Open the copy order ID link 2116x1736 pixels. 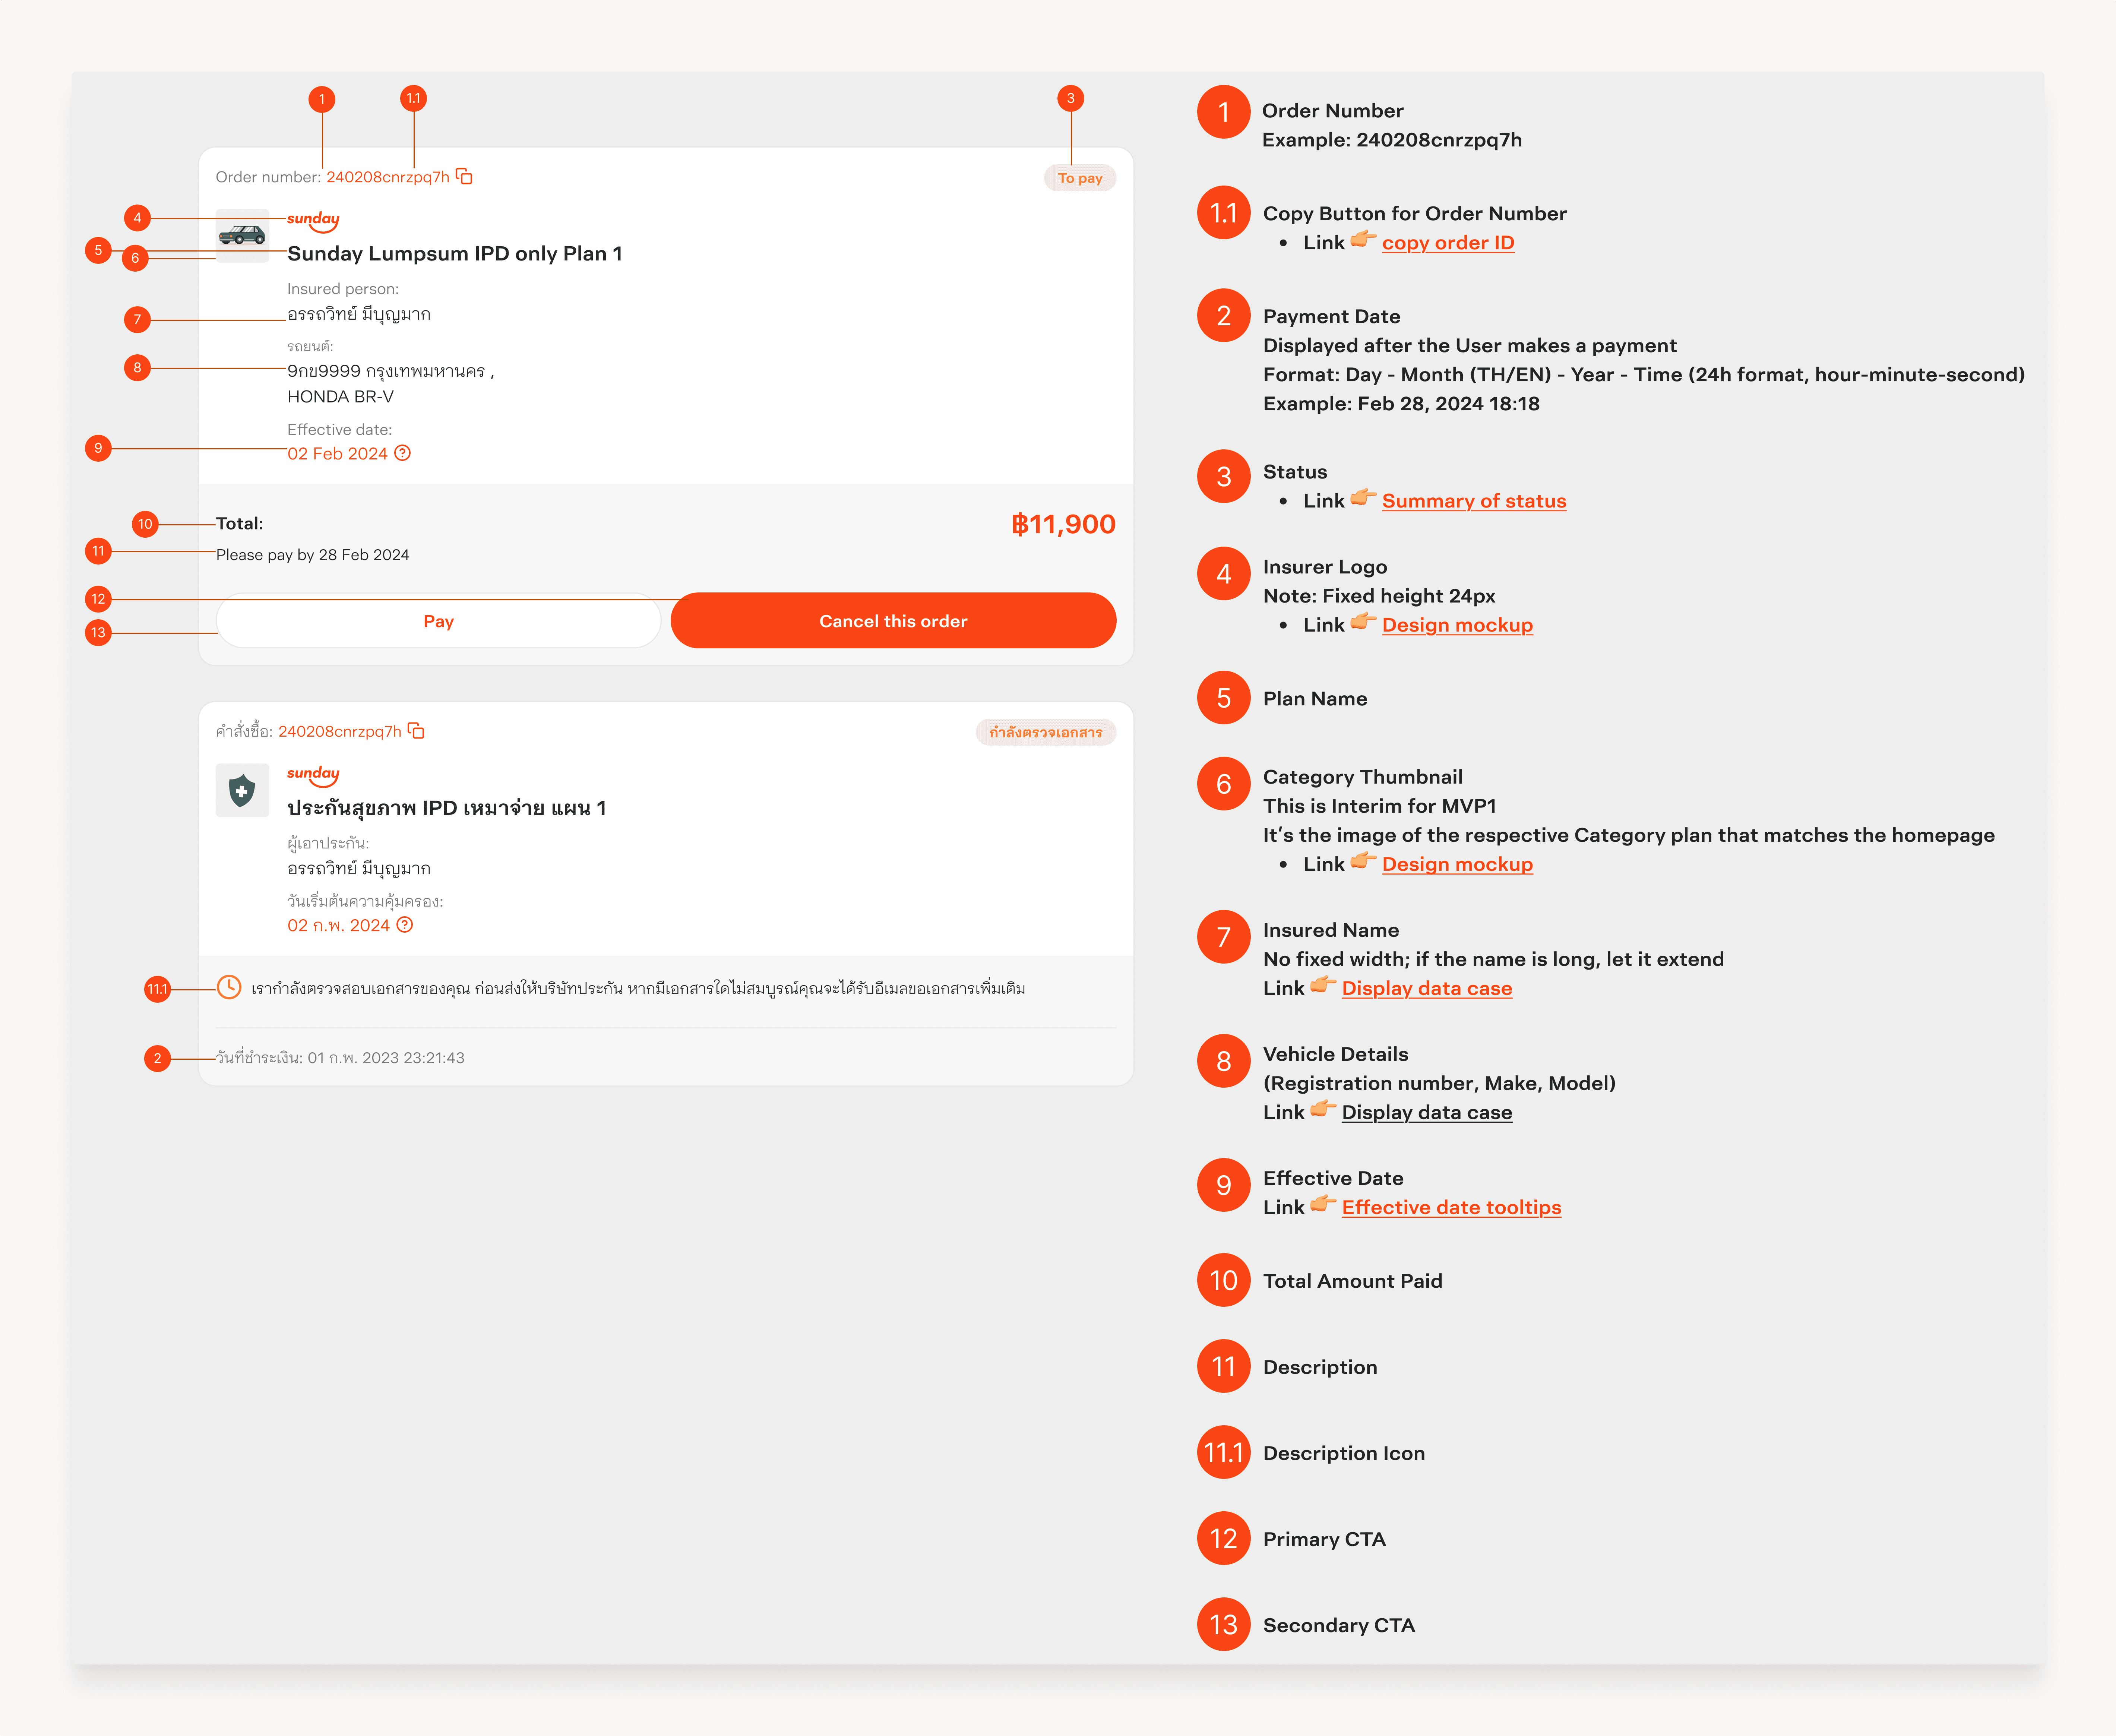pyautogui.click(x=1447, y=243)
